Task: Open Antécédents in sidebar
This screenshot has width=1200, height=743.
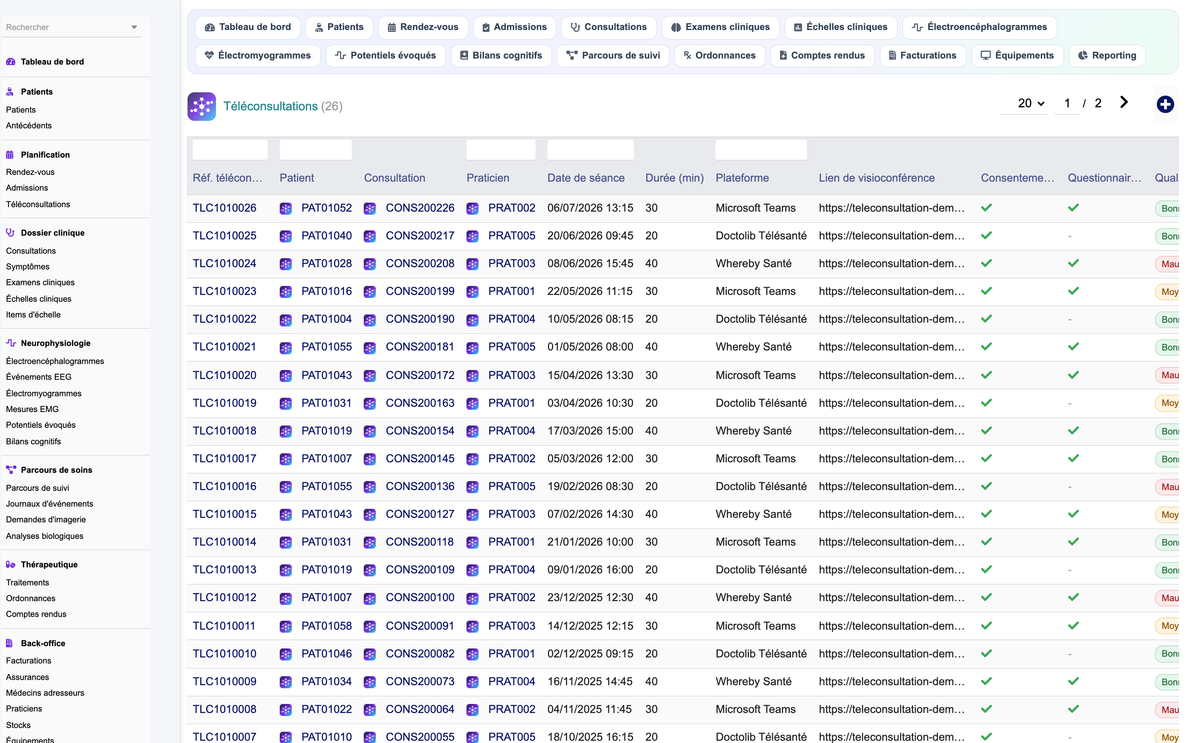Action: tap(29, 126)
